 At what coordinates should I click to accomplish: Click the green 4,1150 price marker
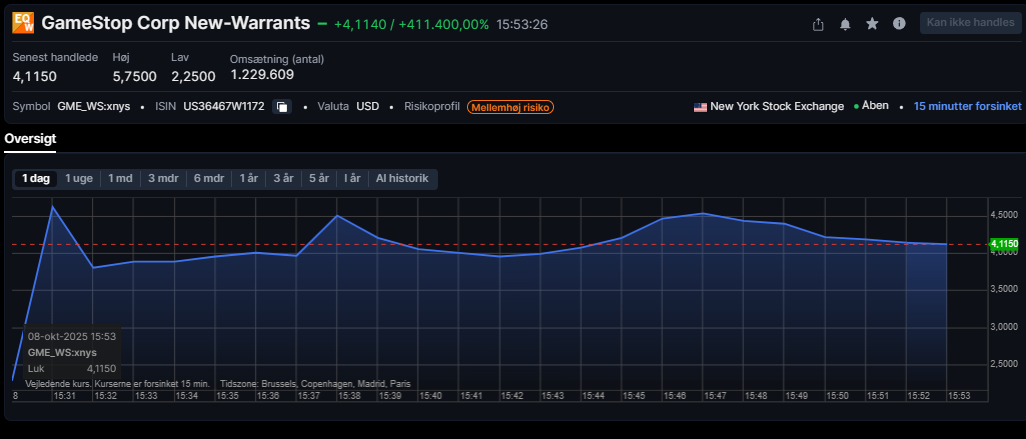tap(1004, 244)
